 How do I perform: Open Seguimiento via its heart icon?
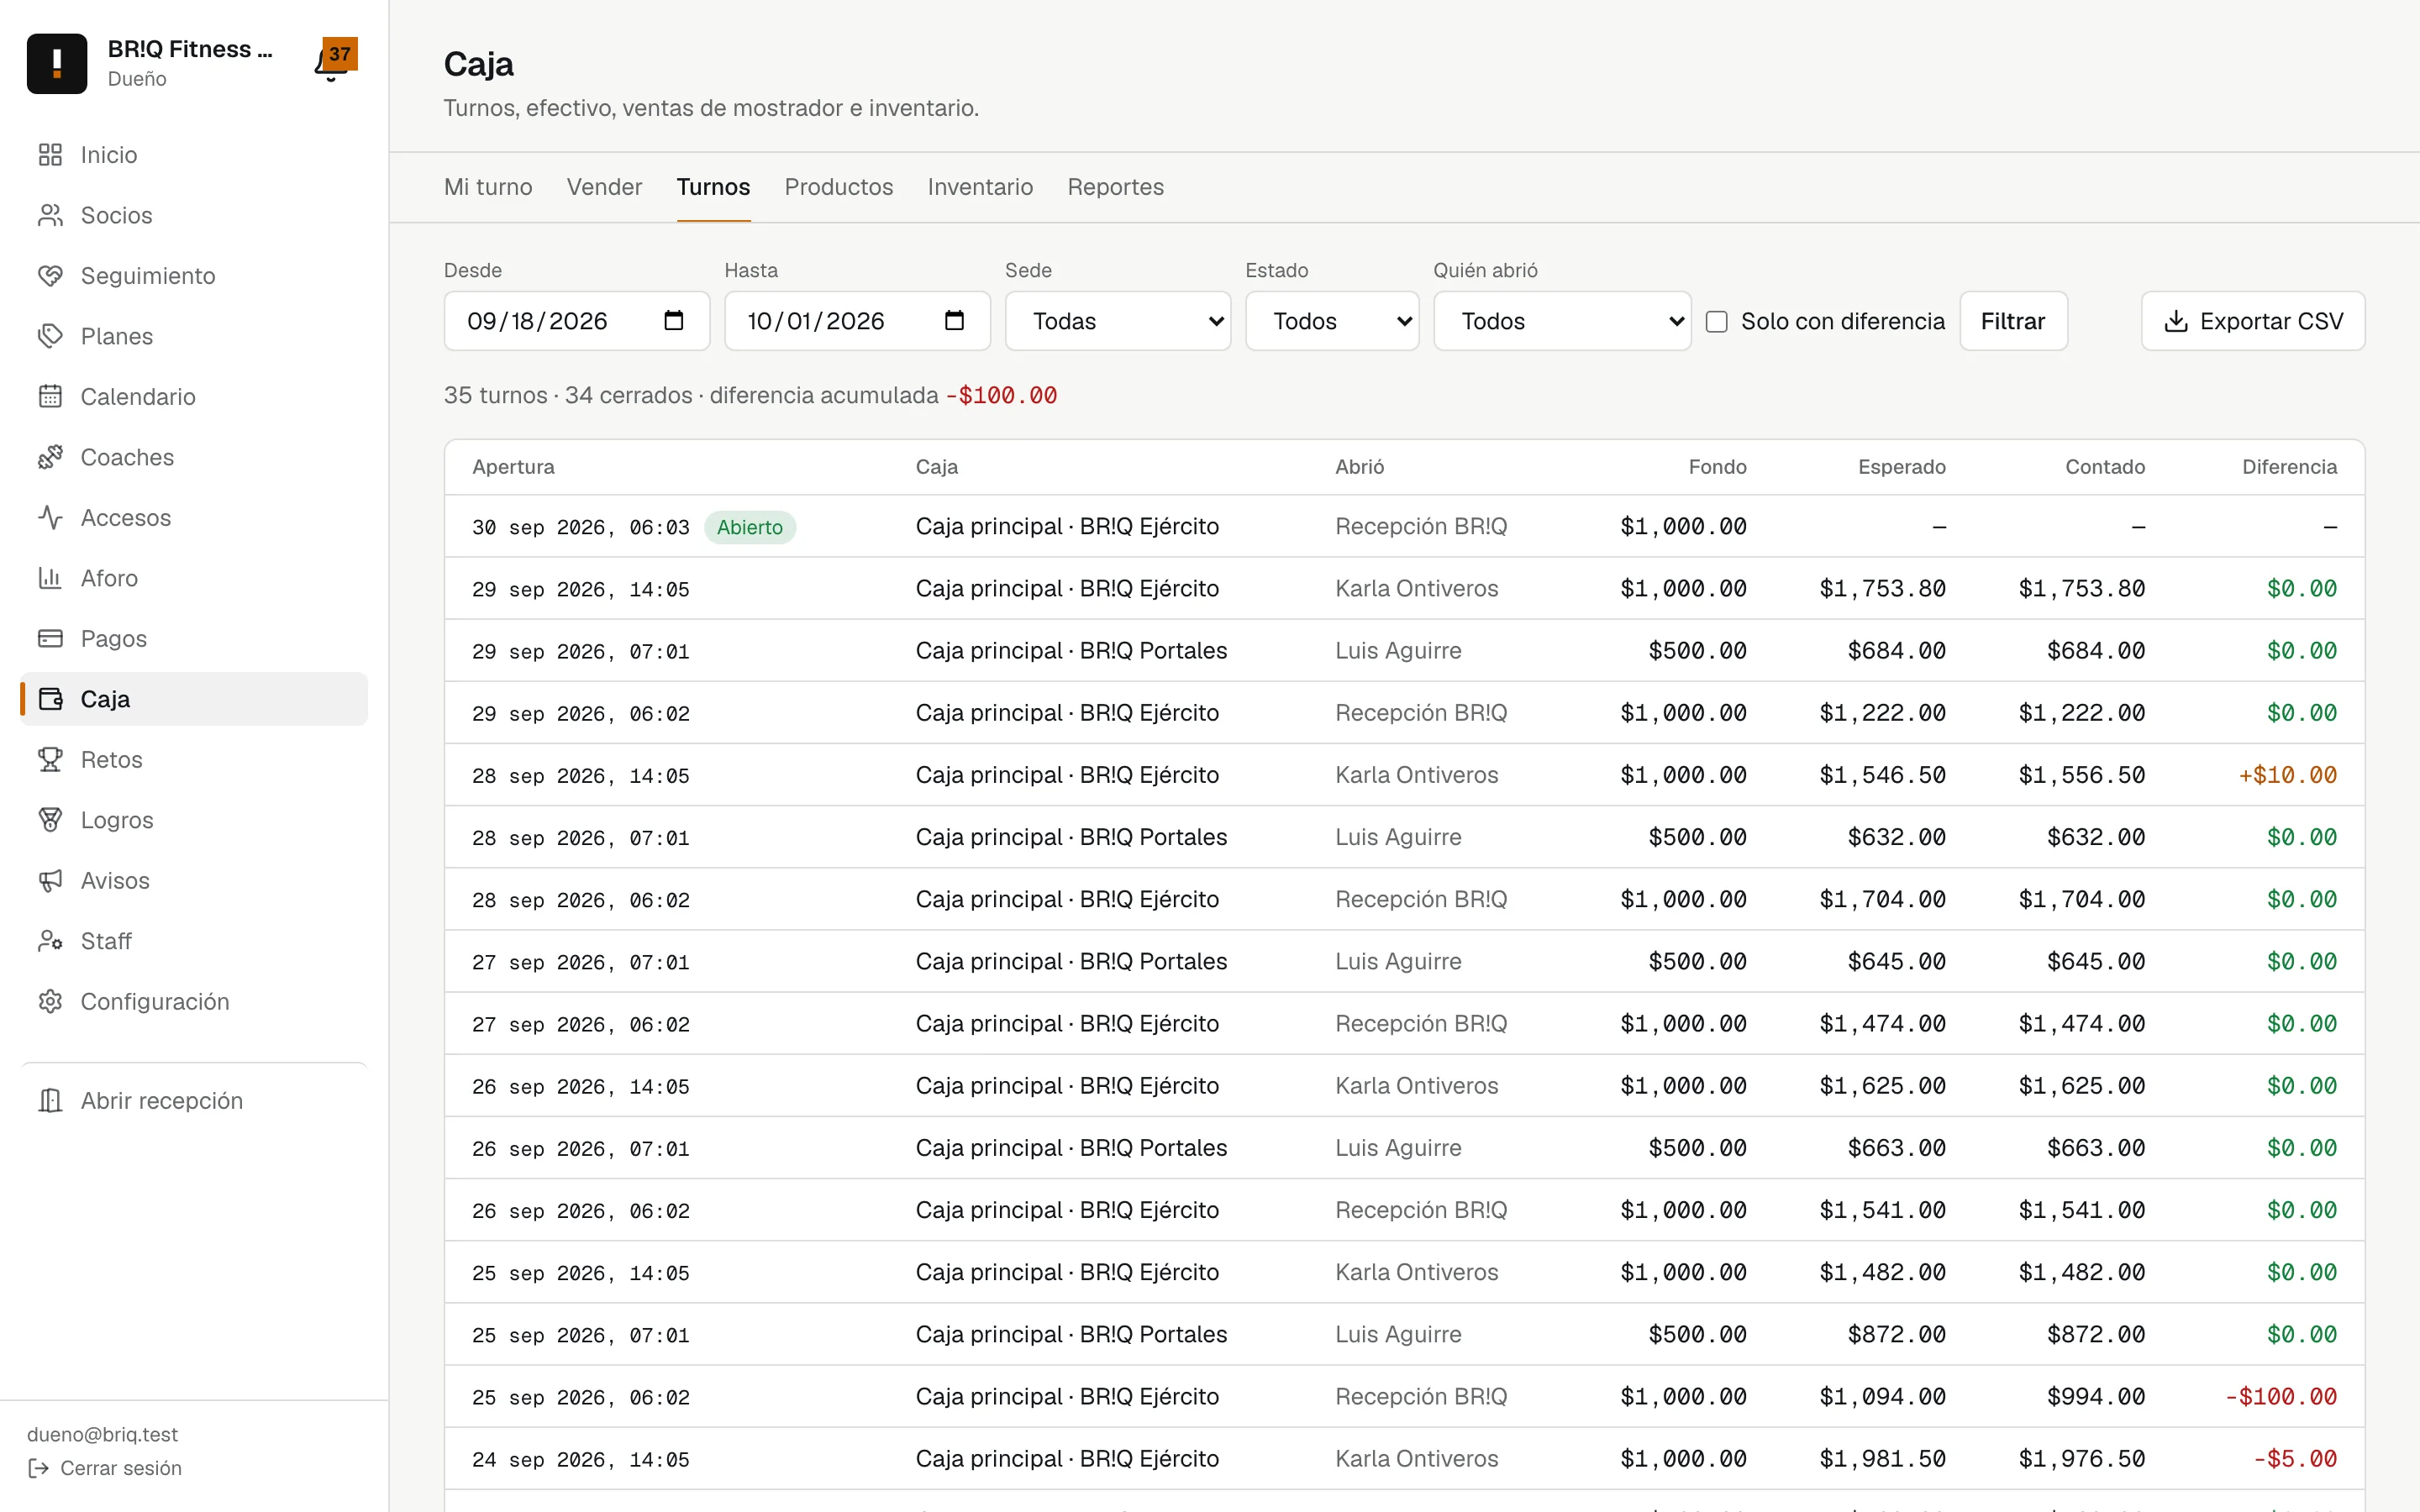(50, 276)
